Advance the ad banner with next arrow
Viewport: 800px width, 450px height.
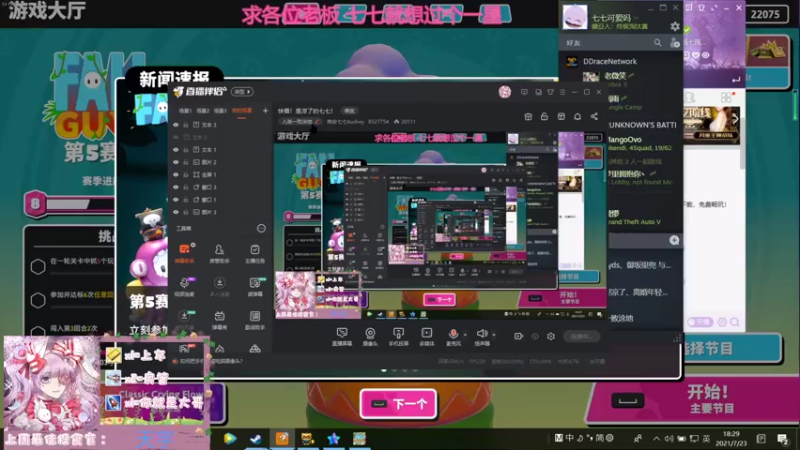735,119
